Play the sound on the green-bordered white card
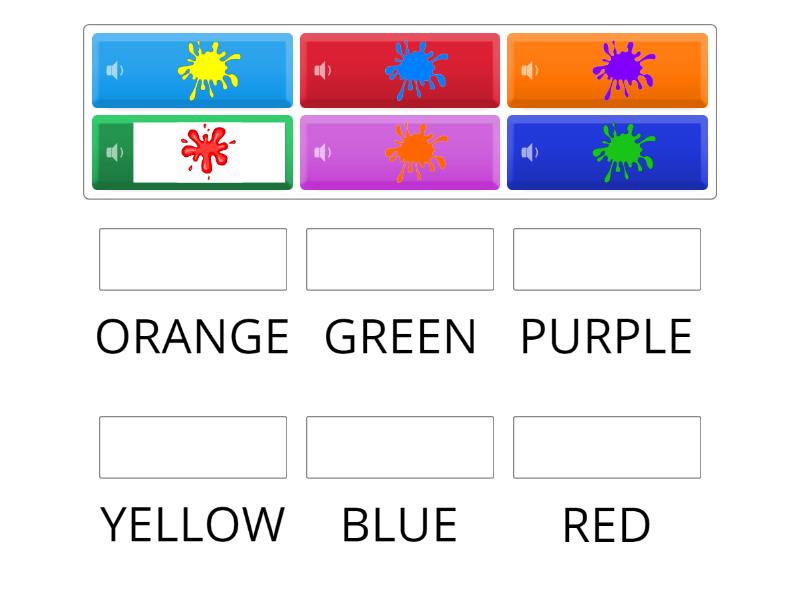The image size is (800, 600). tap(113, 152)
